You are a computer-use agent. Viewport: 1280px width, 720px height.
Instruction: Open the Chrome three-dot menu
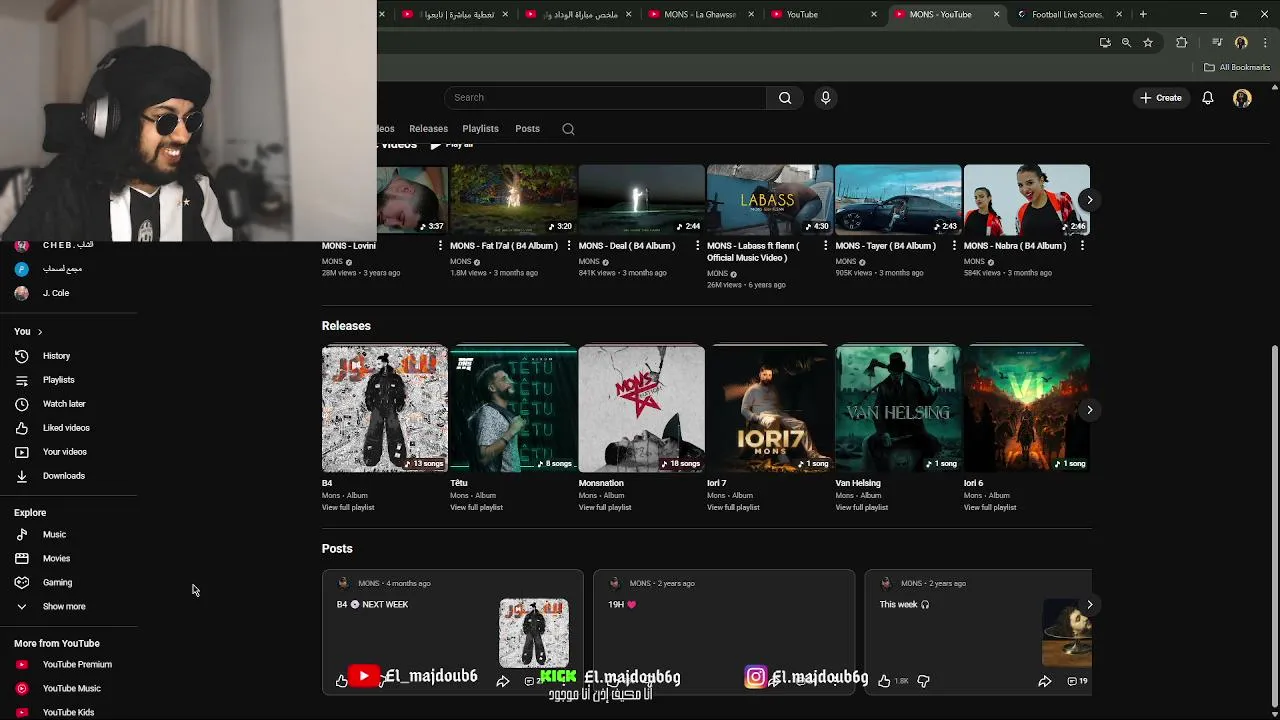coord(1266,43)
